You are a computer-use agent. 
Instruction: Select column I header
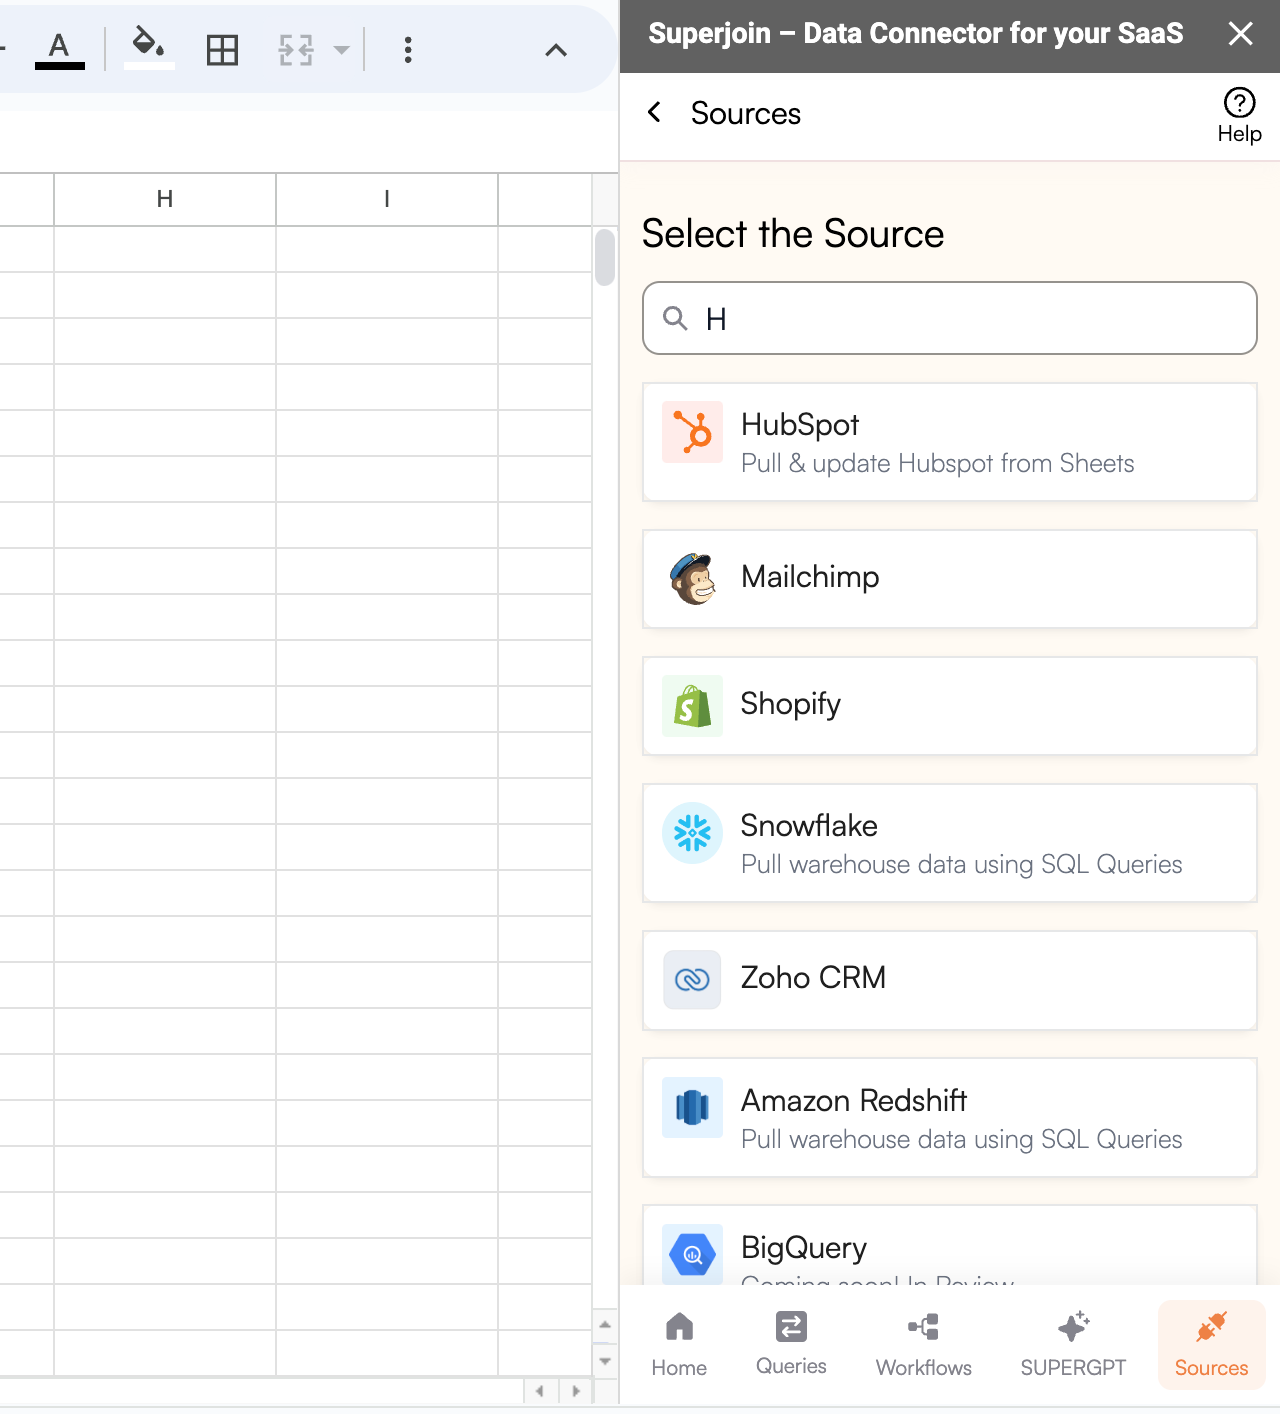tap(387, 199)
